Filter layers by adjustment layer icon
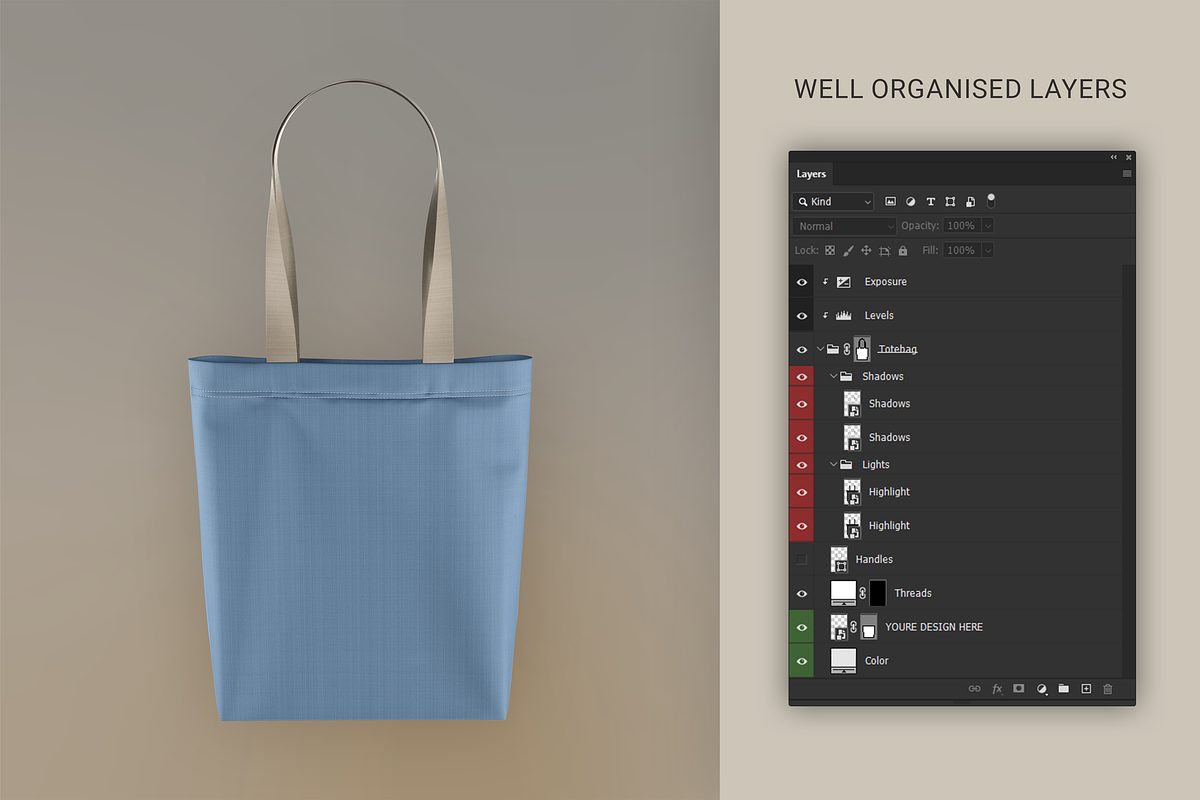Screen dimensions: 1200x800 pyautogui.click(x=910, y=202)
